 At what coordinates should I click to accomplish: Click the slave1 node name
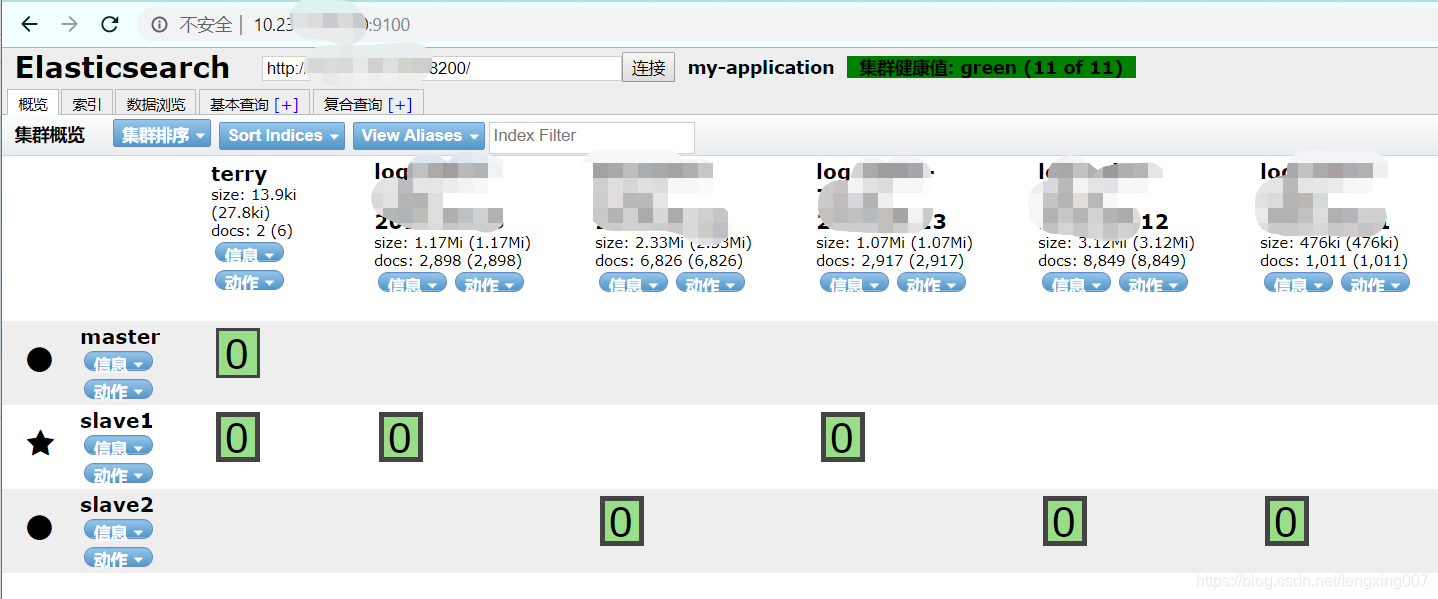[x=116, y=421]
